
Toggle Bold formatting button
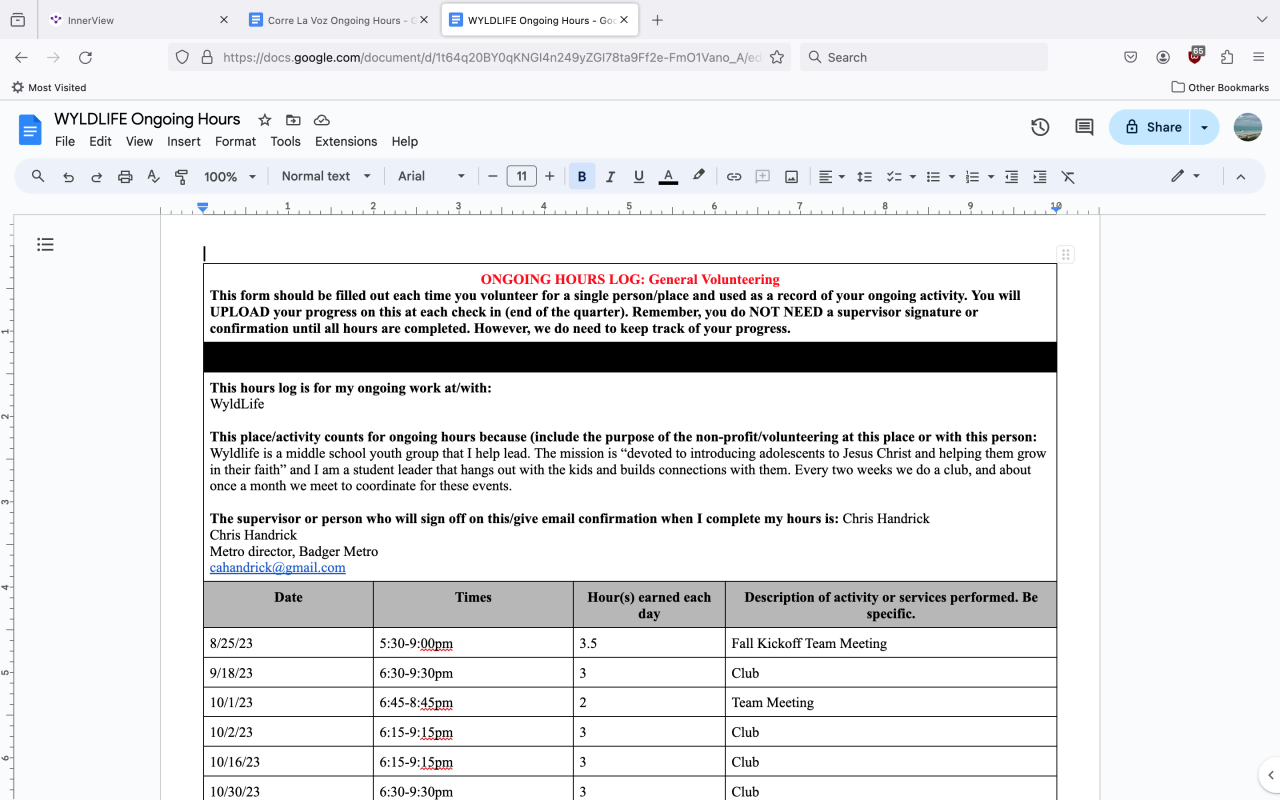(x=582, y=177)
